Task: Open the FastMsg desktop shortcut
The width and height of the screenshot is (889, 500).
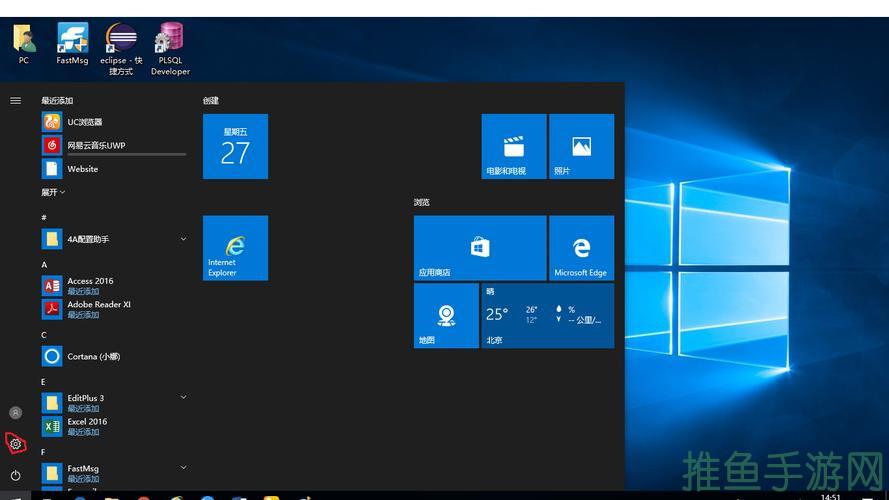Action: coord(72,44)
